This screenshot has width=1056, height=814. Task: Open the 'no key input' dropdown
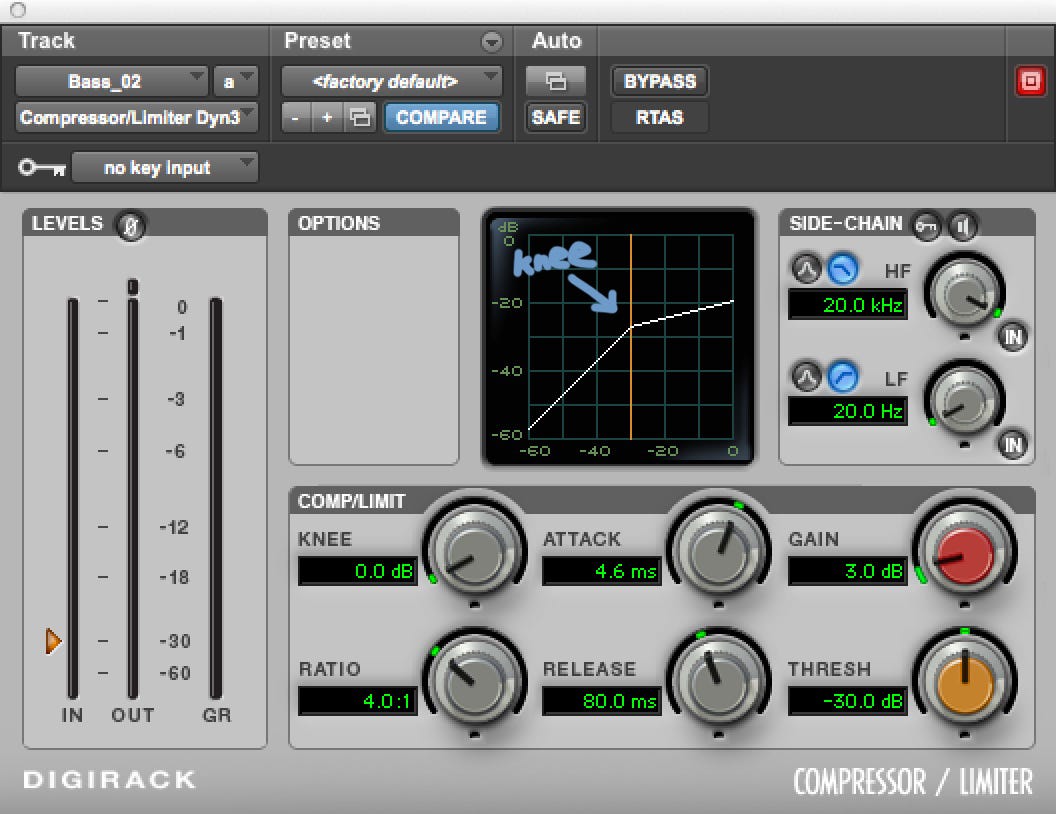165,168
